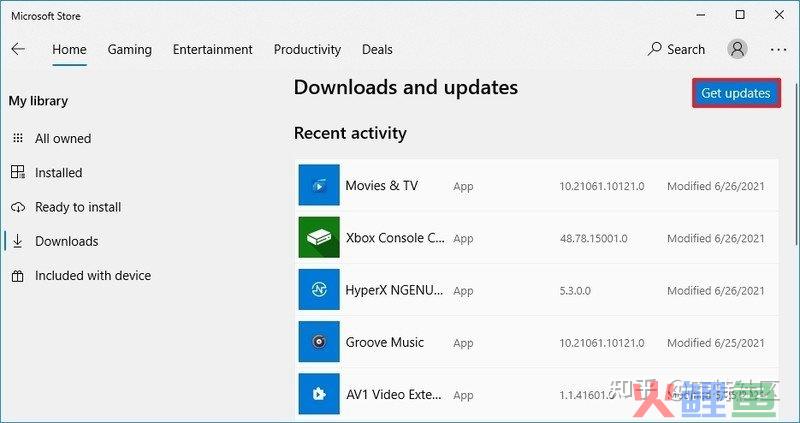800x423 pixels.
Task: Click the Ready to install cloud icon
Action: (18, 207)
